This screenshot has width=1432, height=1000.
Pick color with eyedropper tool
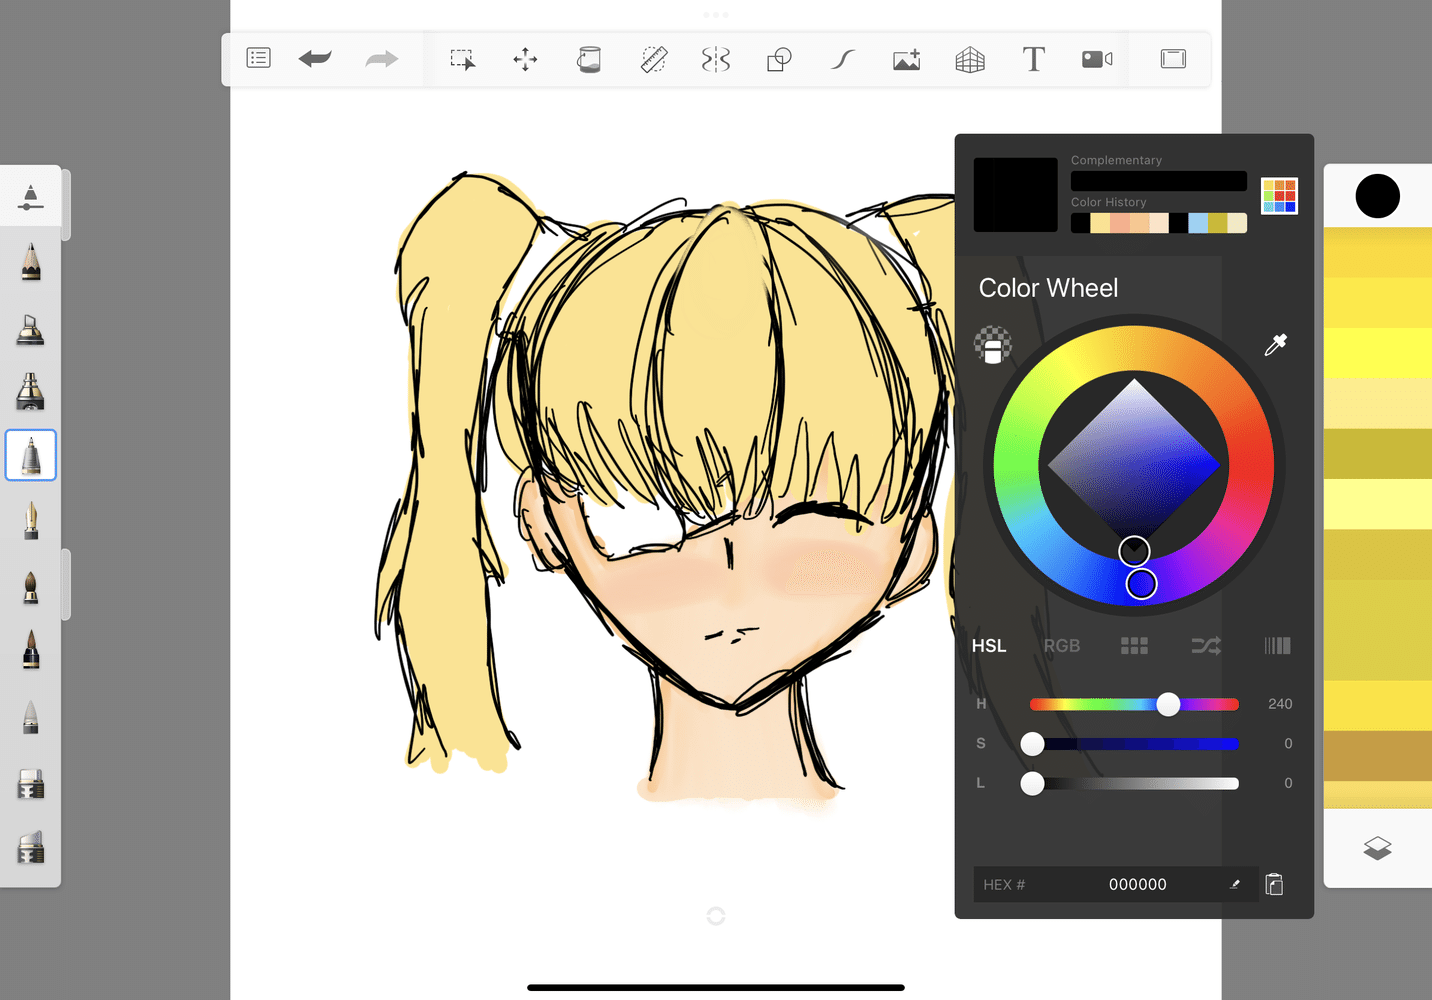(x=1275, y=345)
